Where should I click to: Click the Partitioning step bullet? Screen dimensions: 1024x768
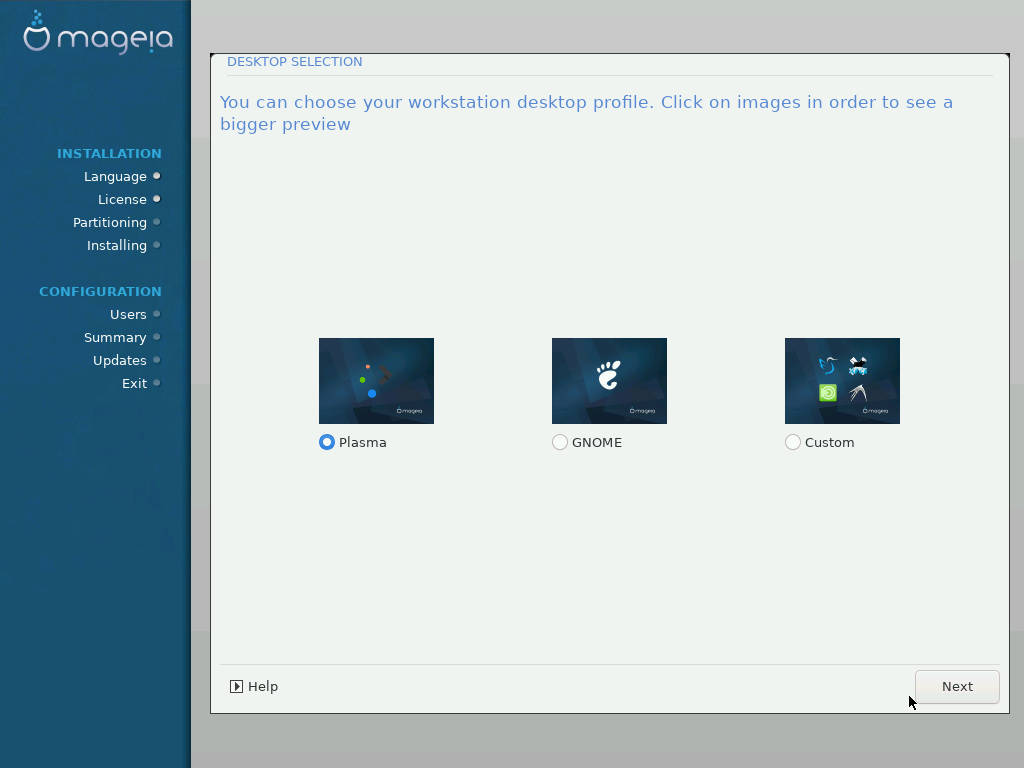pos(157,222)
